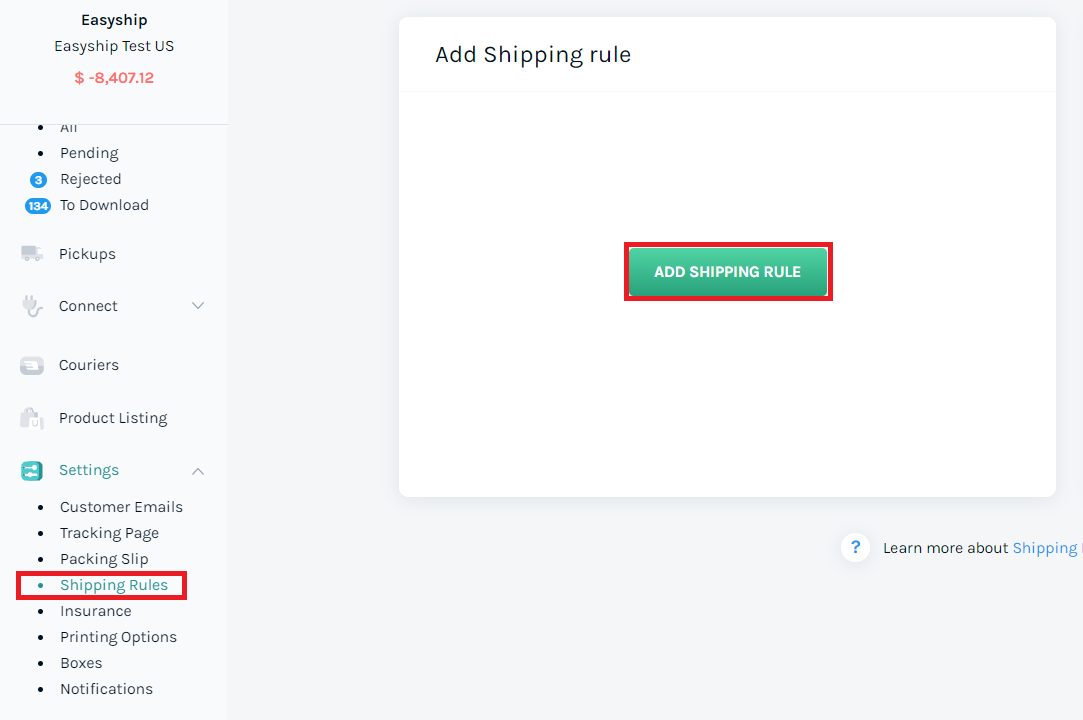Open the Shipping Rules settings page
Viewport: 1083px width, 720px height.
(x=114, y=585)
